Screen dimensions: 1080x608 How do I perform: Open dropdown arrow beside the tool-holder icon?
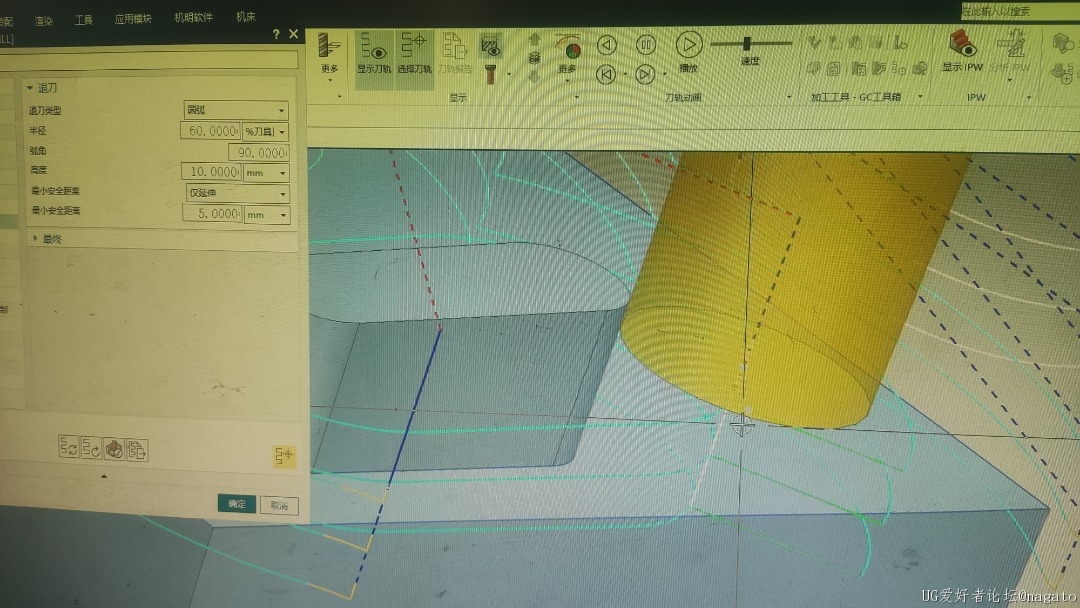509,74
